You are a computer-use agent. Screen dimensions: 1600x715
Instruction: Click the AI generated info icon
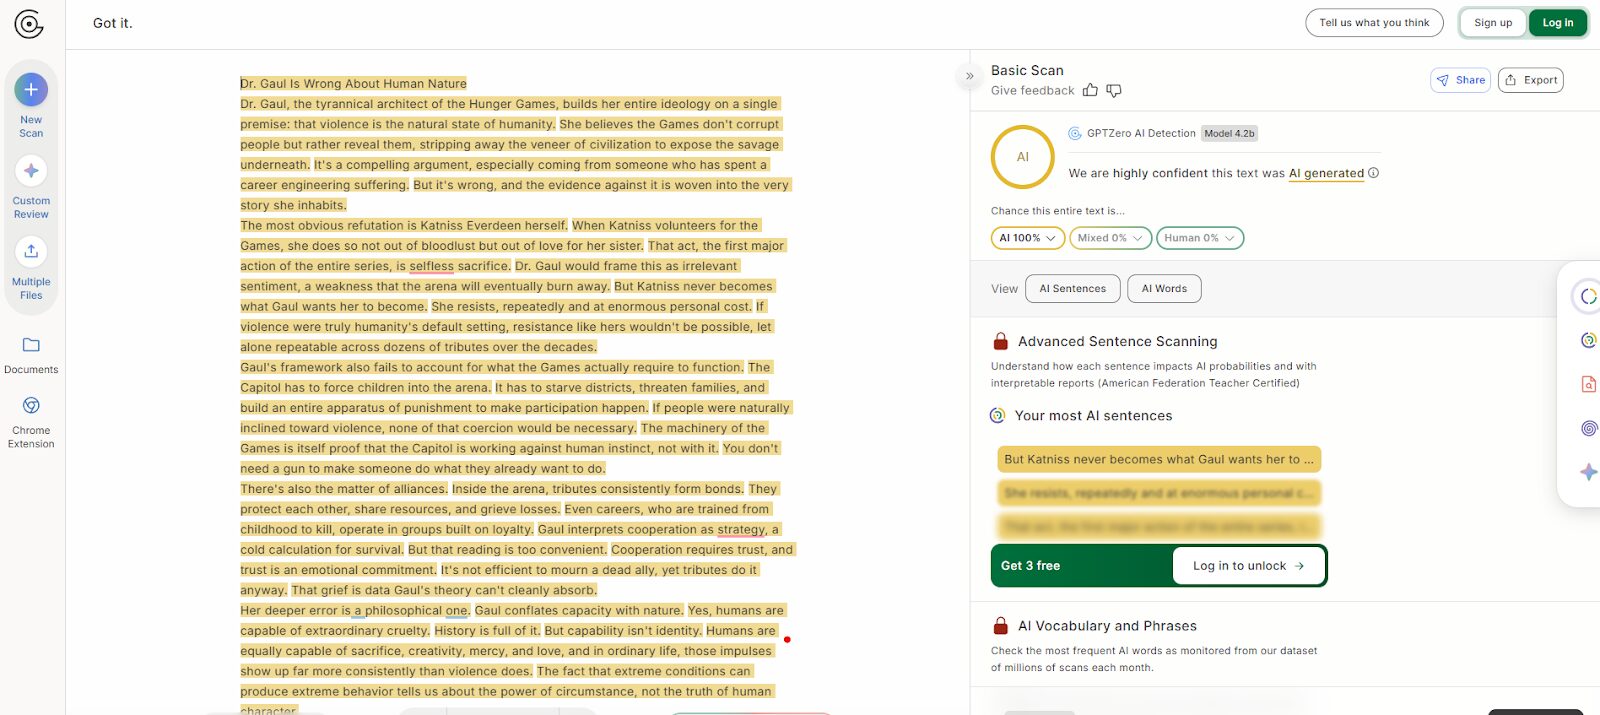point(1374,173)
